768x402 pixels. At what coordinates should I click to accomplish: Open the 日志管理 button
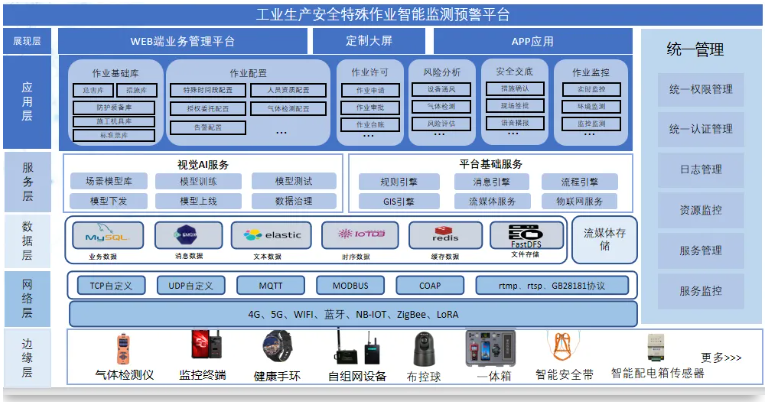(700, 170)
